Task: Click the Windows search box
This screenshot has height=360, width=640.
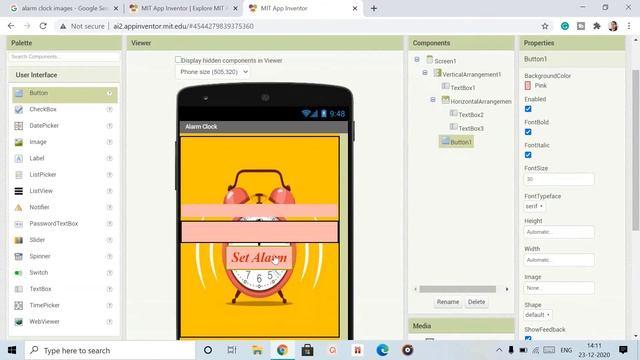Action: [x=110, y=350]
